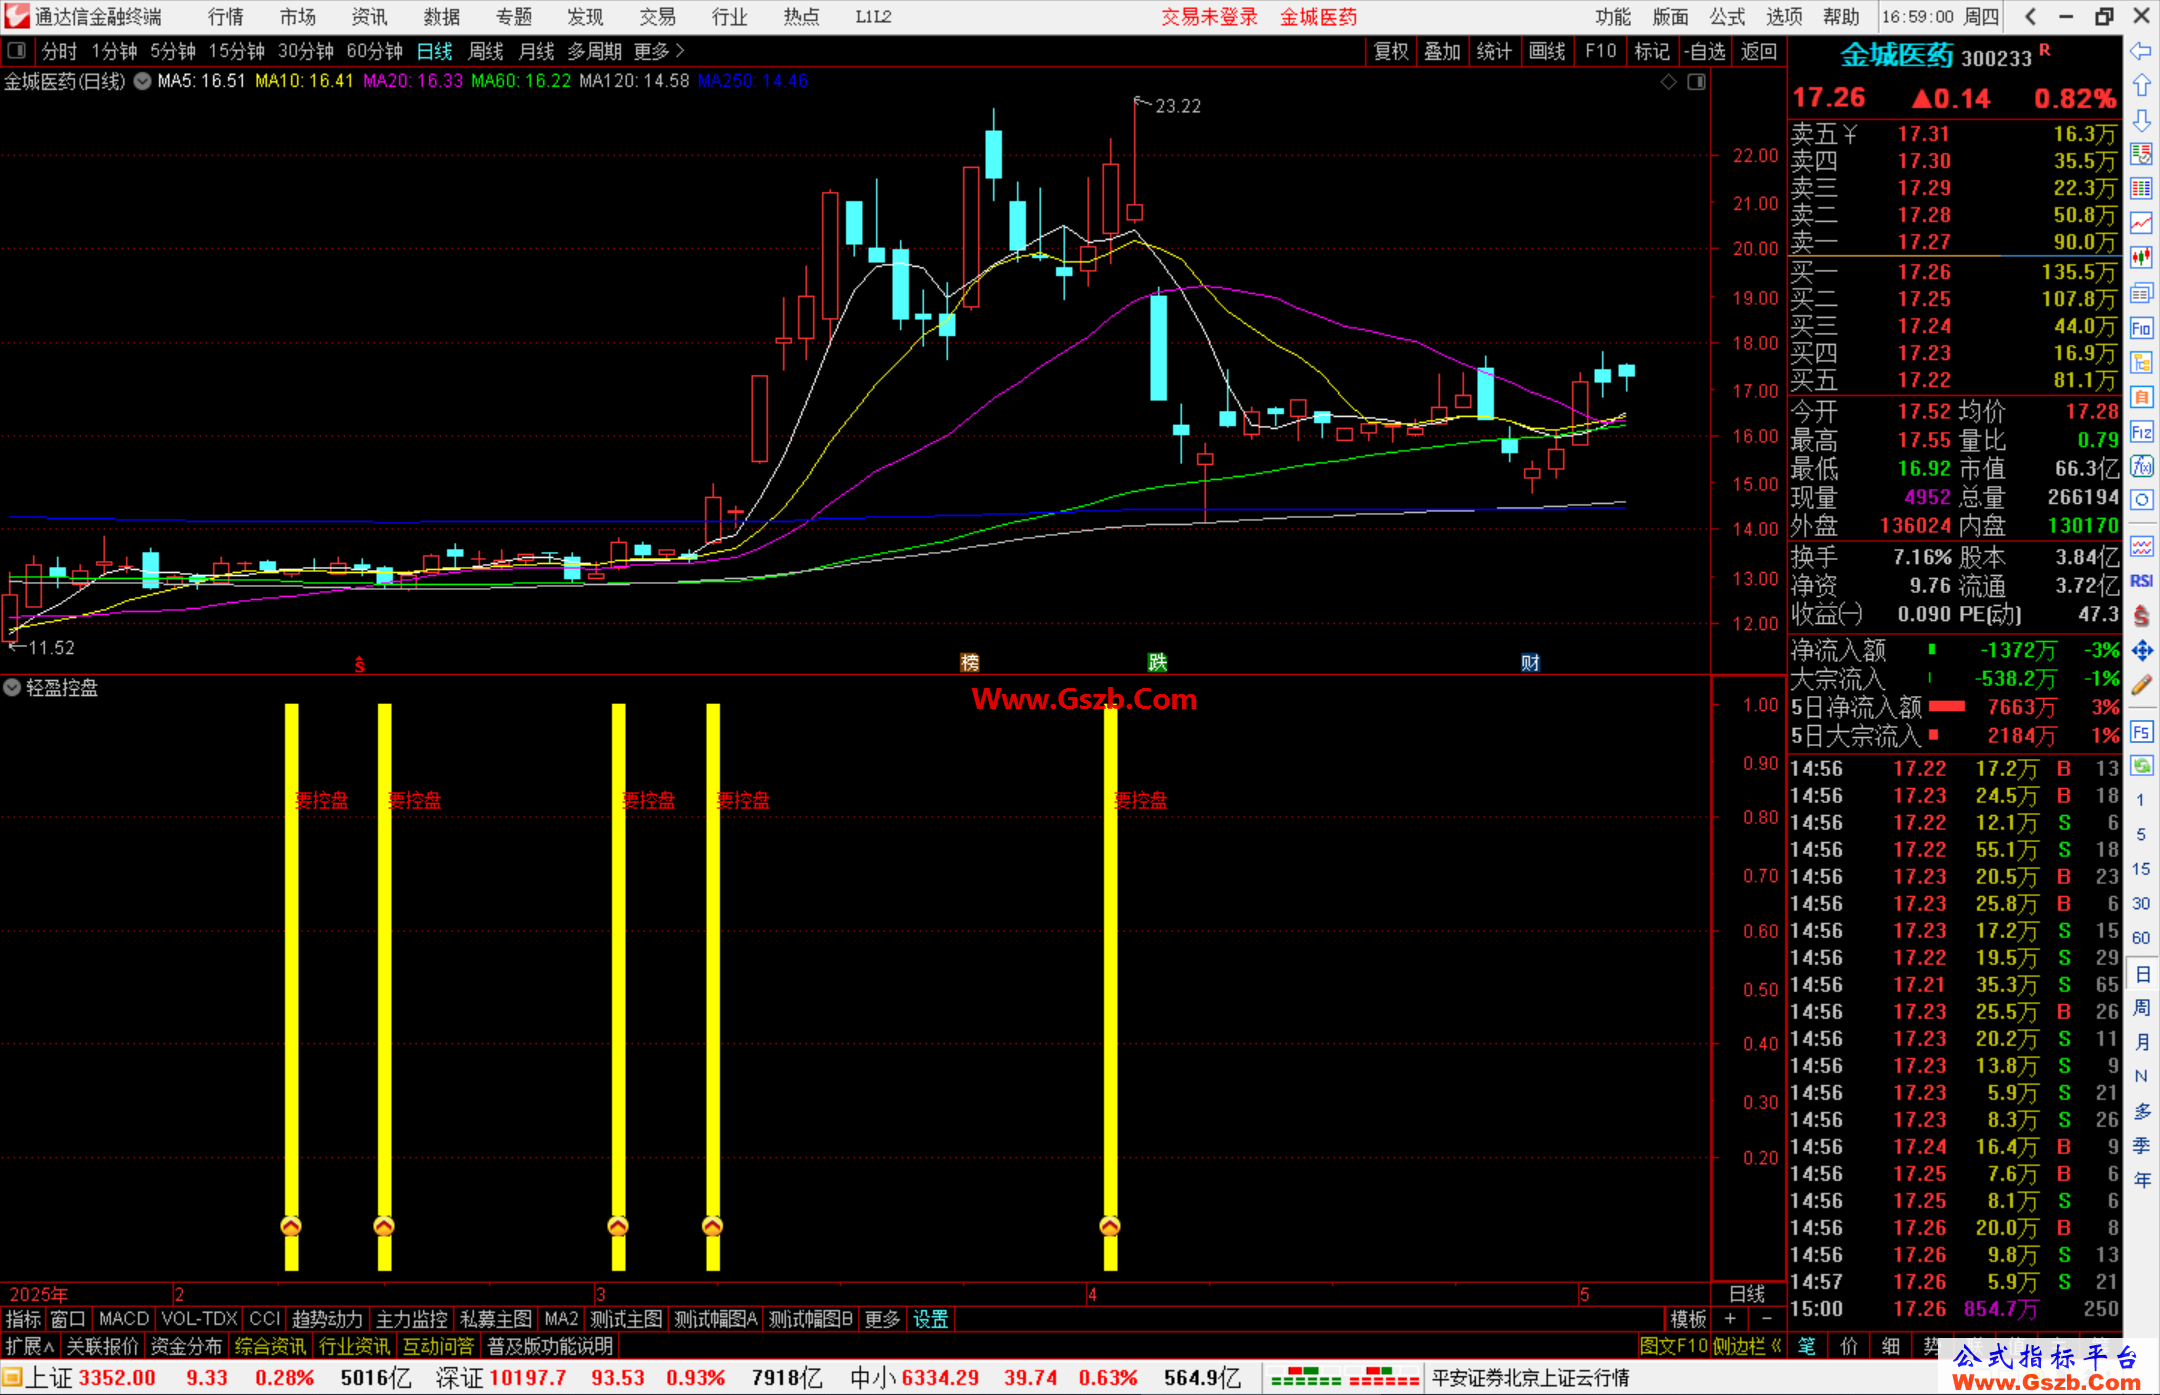Open the line trend chart sidebar icon
2160x1395 pixels.
[x=2141, y=222]
